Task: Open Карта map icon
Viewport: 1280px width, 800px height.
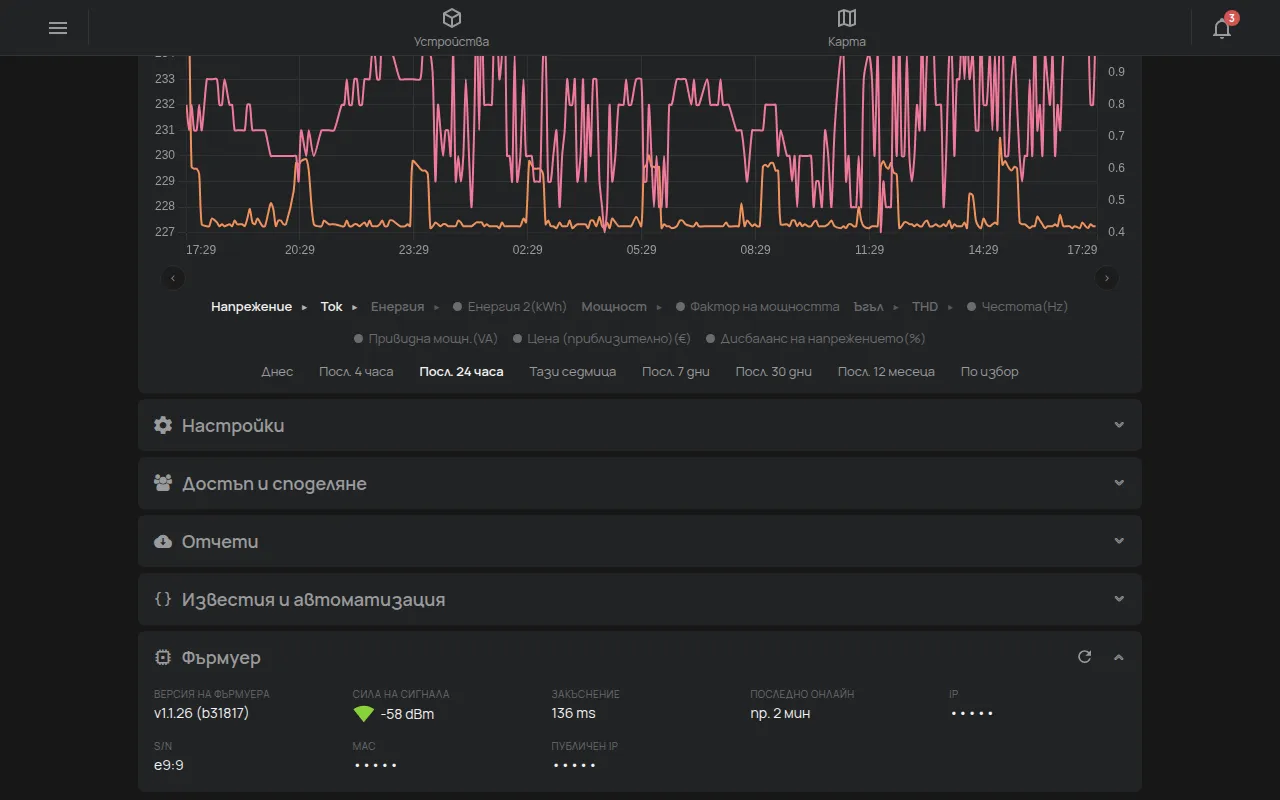Action: coord(847,18)
